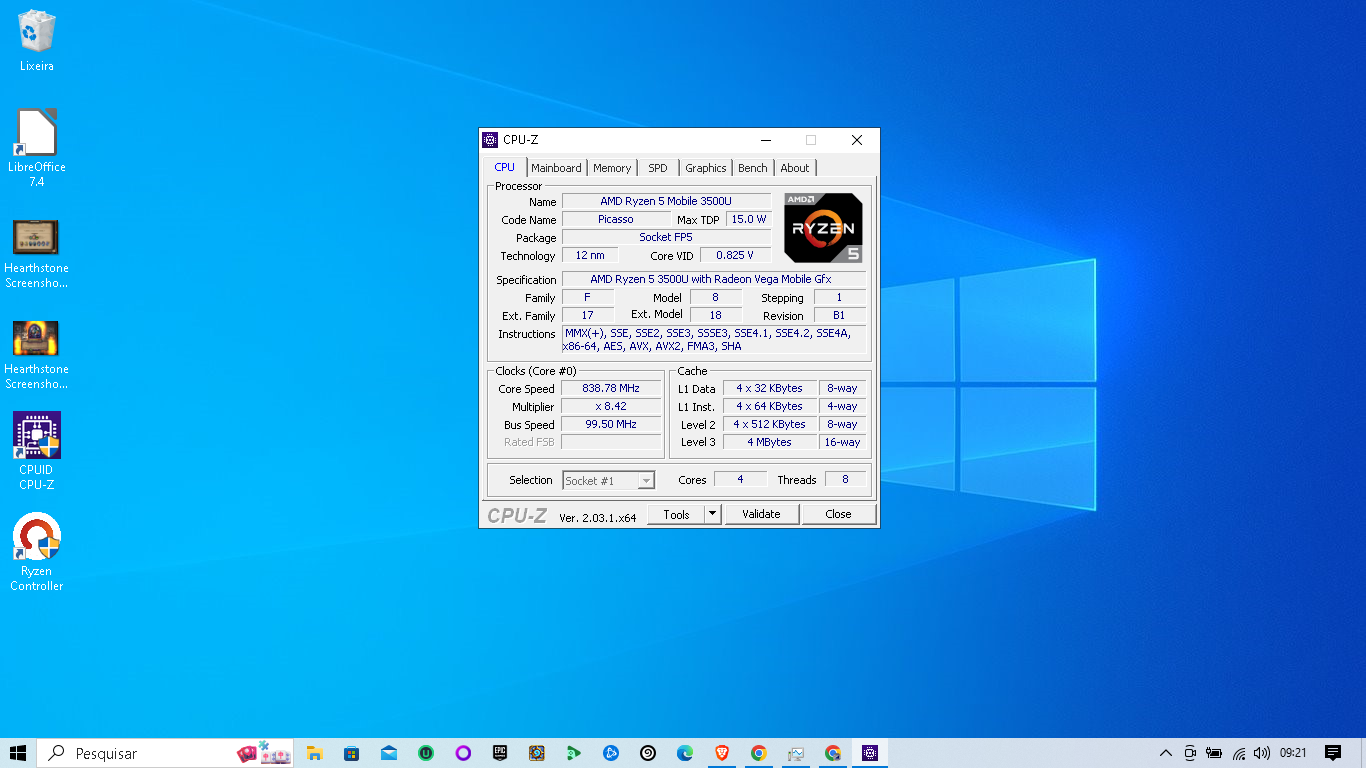Open the LibreOffice 7.4 desktop shortcut
Image resolution: width=1366 pixels, height=768 pixels.
point(37,147)
